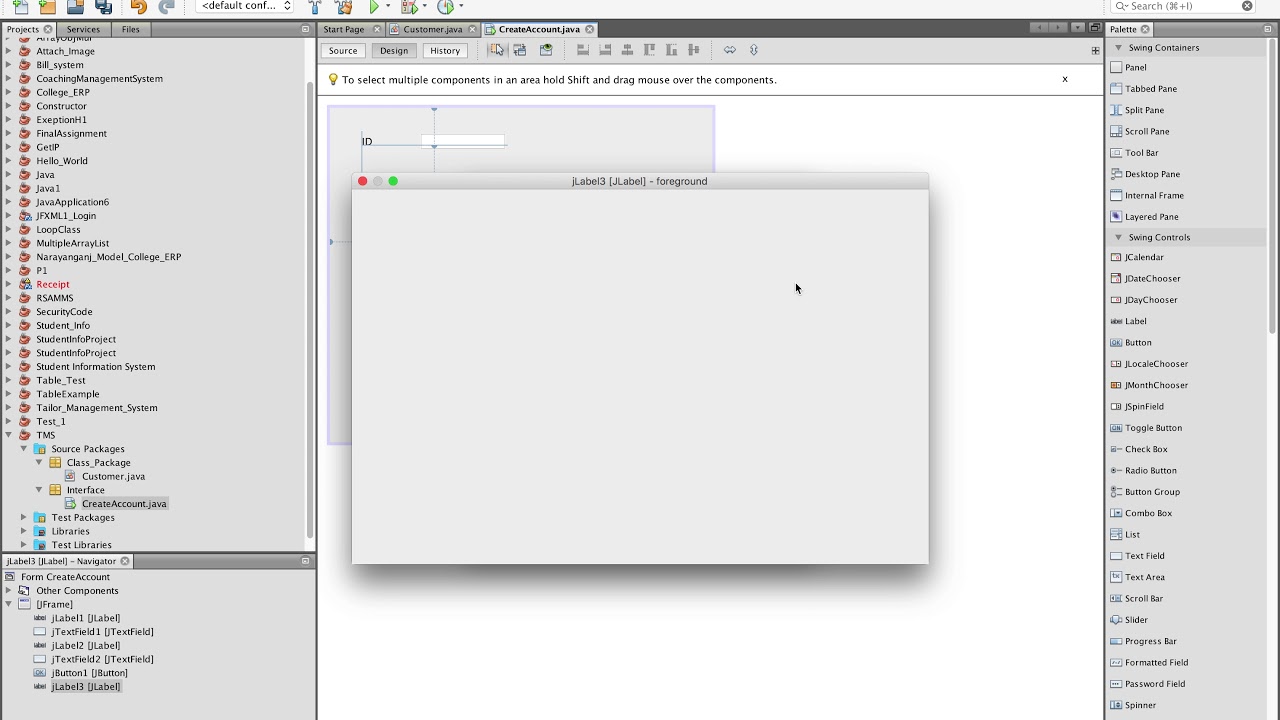
Task: Dismiss the multi-select hint message
Action: 1065,79
